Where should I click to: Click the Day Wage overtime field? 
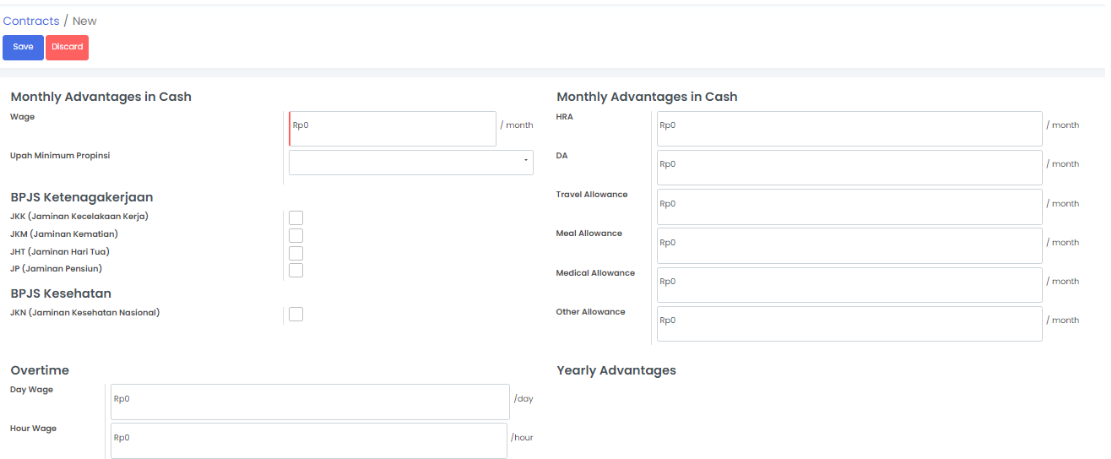pos(310,402)
